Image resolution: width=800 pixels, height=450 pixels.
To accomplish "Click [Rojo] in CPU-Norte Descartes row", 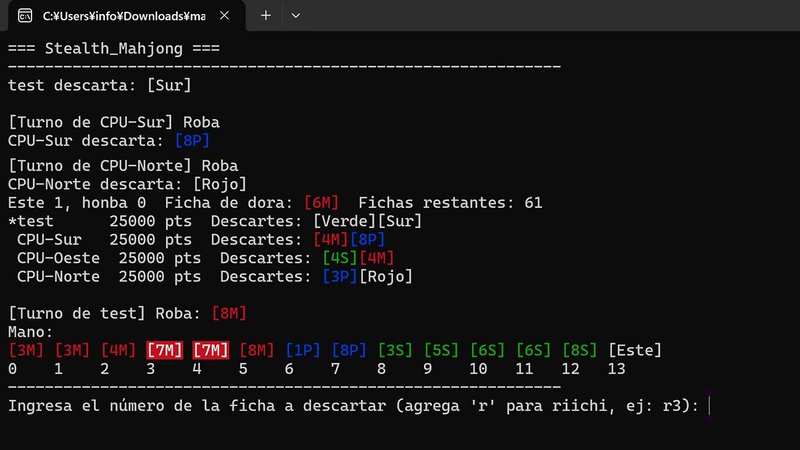I will point(386,277).
